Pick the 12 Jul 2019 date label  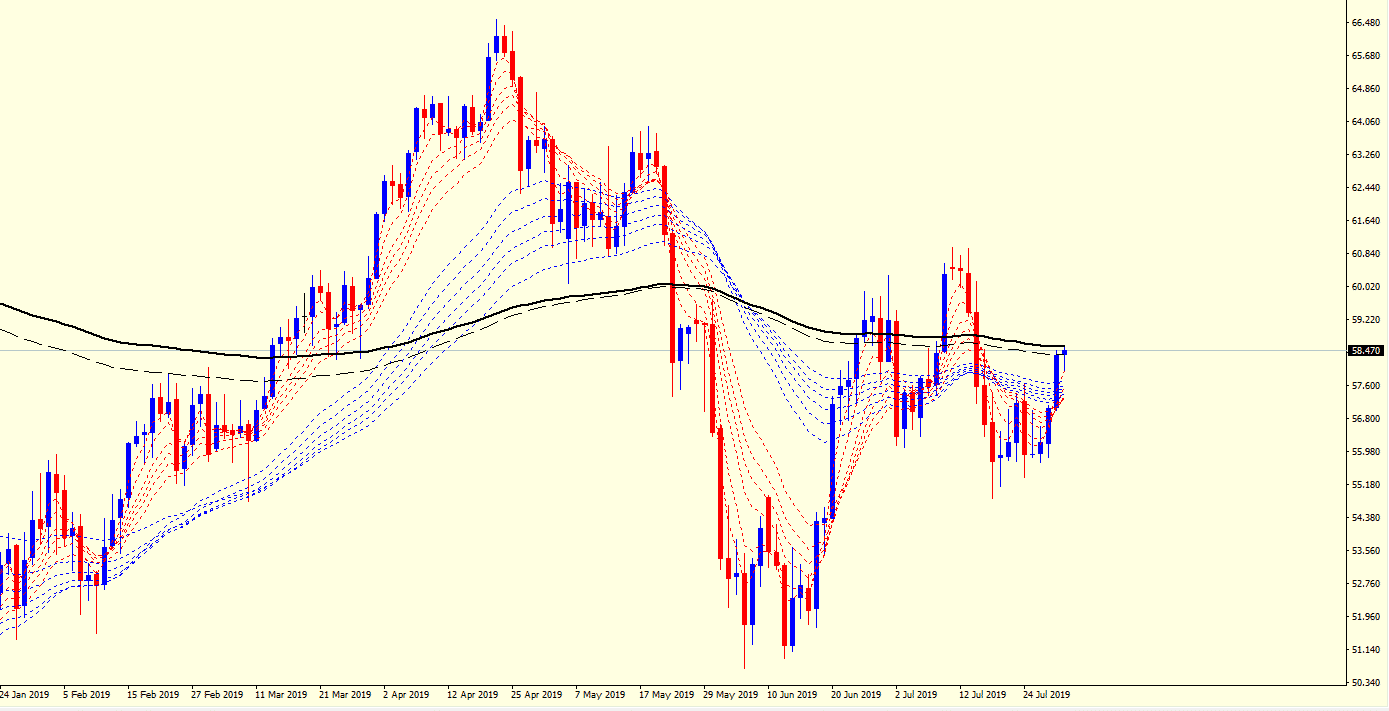click(981, 695)
